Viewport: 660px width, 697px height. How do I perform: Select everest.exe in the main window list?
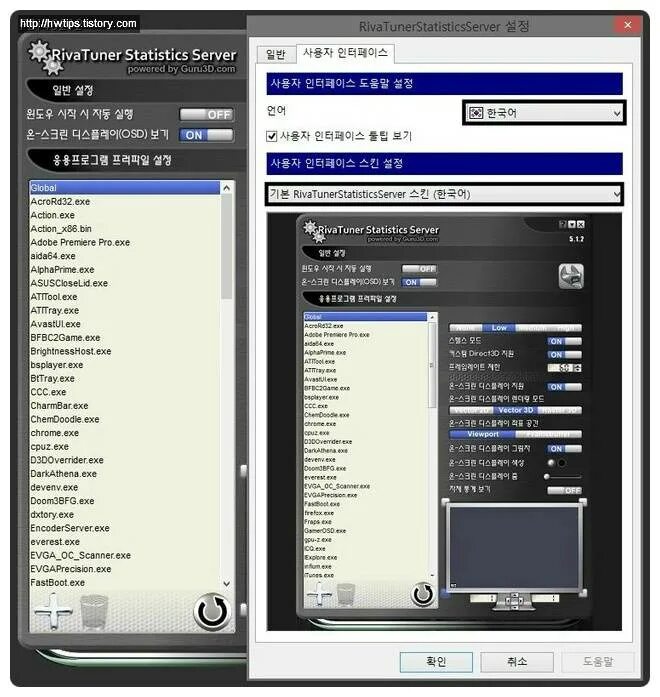[124, 542]
